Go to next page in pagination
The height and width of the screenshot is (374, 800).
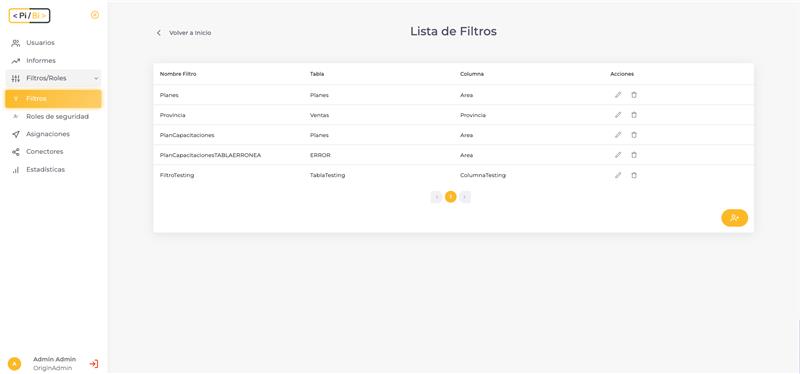click(465, 197)
